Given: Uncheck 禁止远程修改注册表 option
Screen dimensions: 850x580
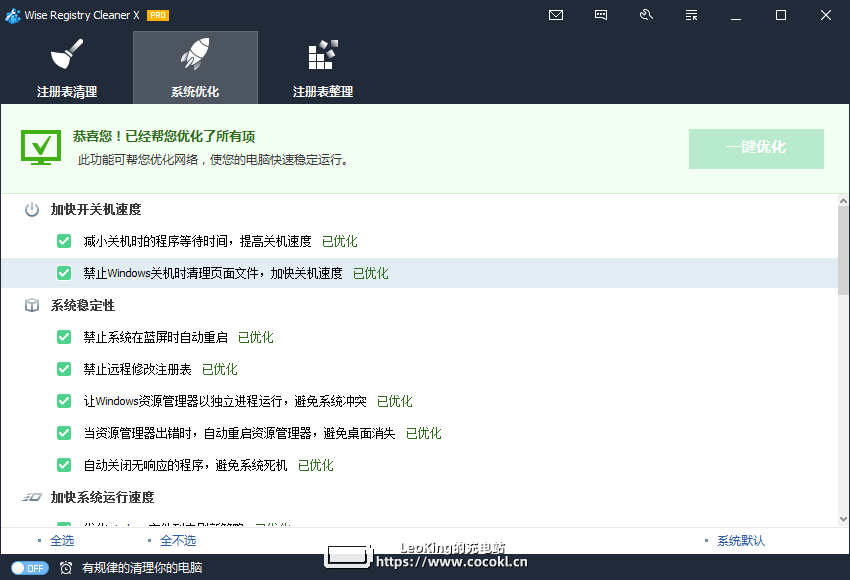Looking at the screenshot, I should [64, 369].
